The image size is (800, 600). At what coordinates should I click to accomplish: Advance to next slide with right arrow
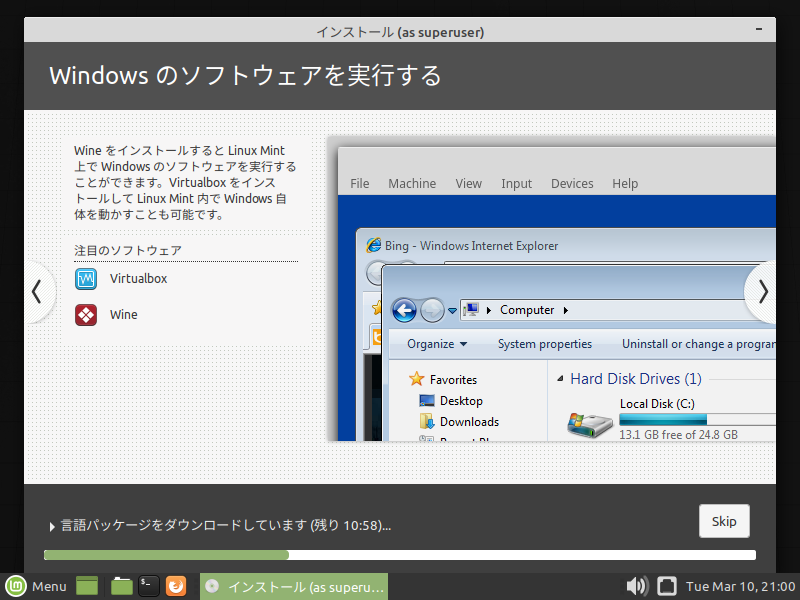[x=762, y=292]
